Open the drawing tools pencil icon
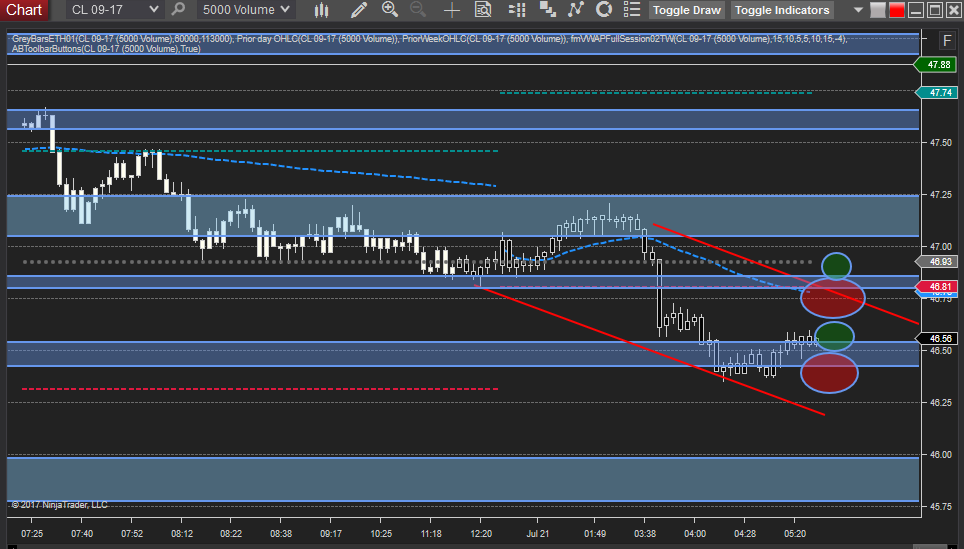964x549 pixels. tap(358, 10)
